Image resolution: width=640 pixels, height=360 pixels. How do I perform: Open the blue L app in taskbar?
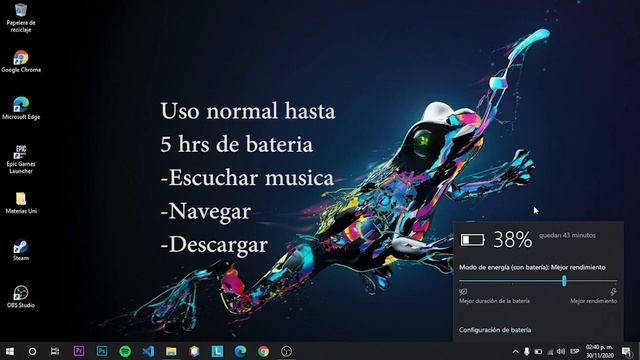[217, 351]
